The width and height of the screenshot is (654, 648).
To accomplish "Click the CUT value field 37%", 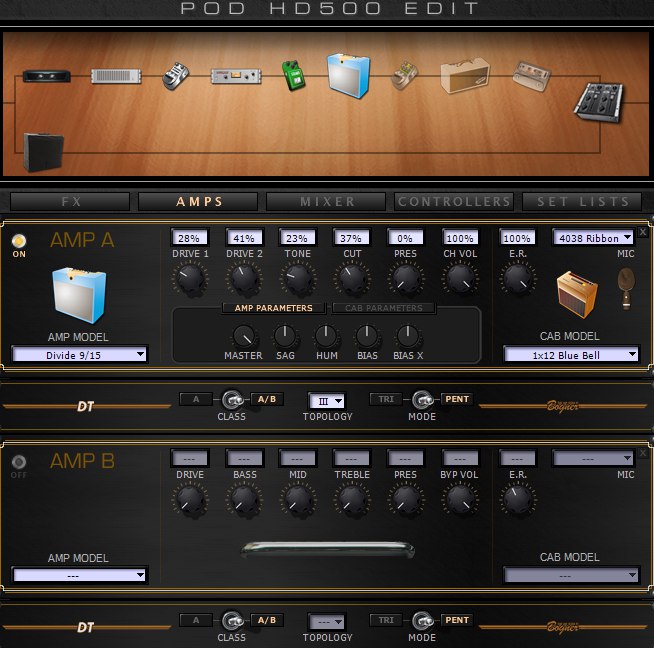I will click(x=352, y=238).
